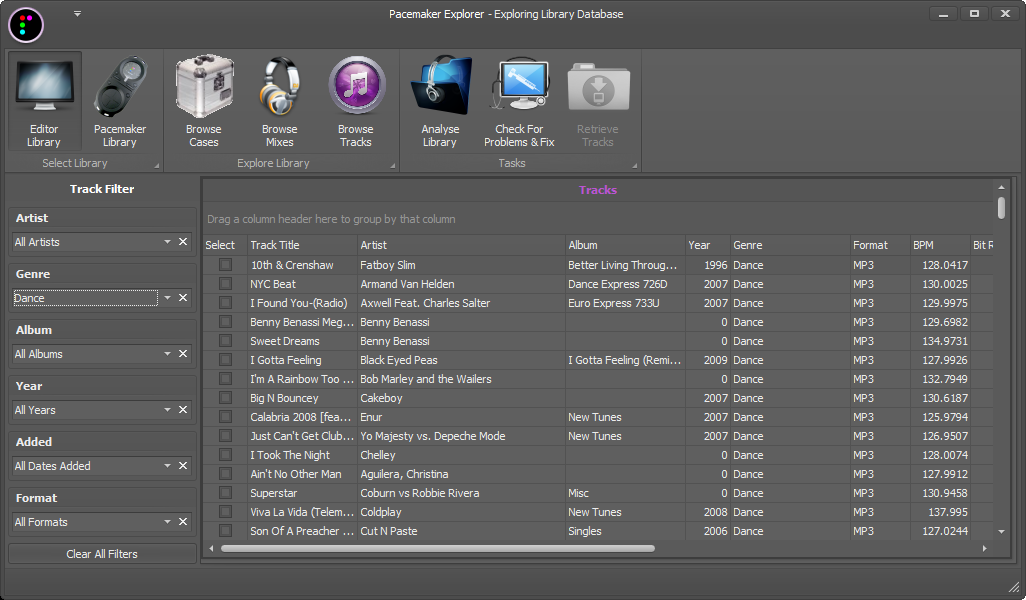The height and width of the screenshot is (600, 1026).
Task: Expand the All Dates Added dropdown
Action: [x=168, y=466]
